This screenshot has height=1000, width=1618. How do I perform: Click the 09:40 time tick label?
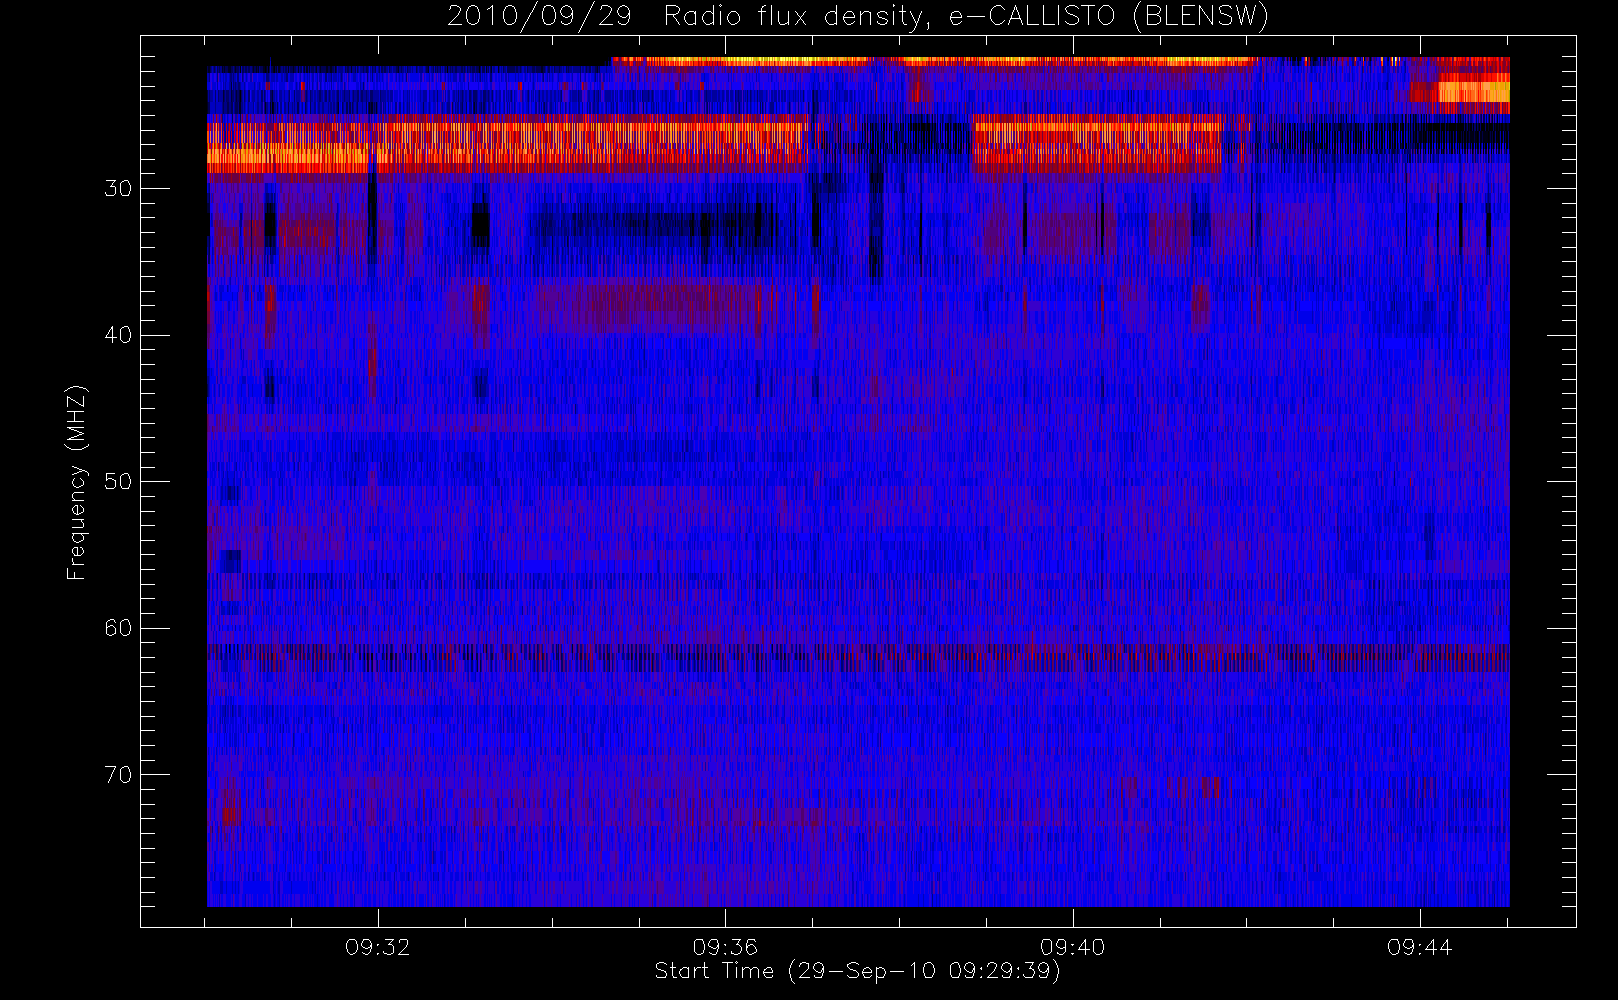[1073, 947]
